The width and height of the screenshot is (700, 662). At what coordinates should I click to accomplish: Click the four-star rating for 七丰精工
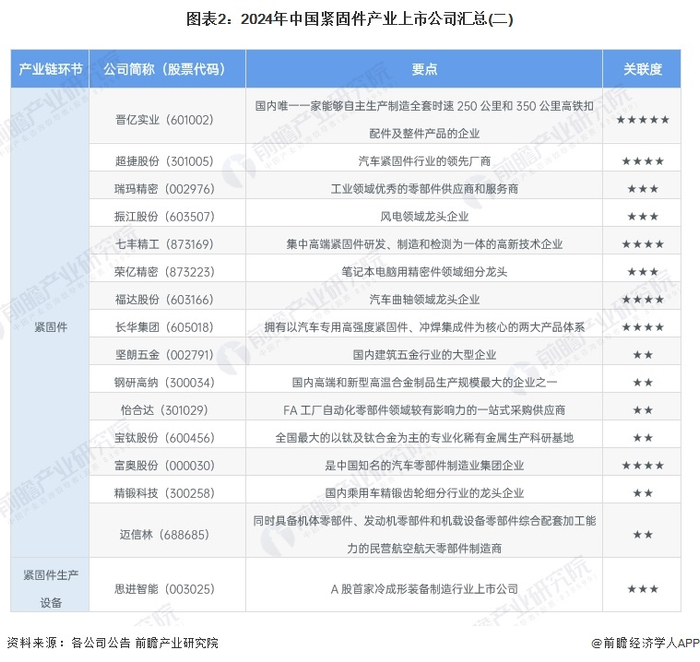pos(642,244)
